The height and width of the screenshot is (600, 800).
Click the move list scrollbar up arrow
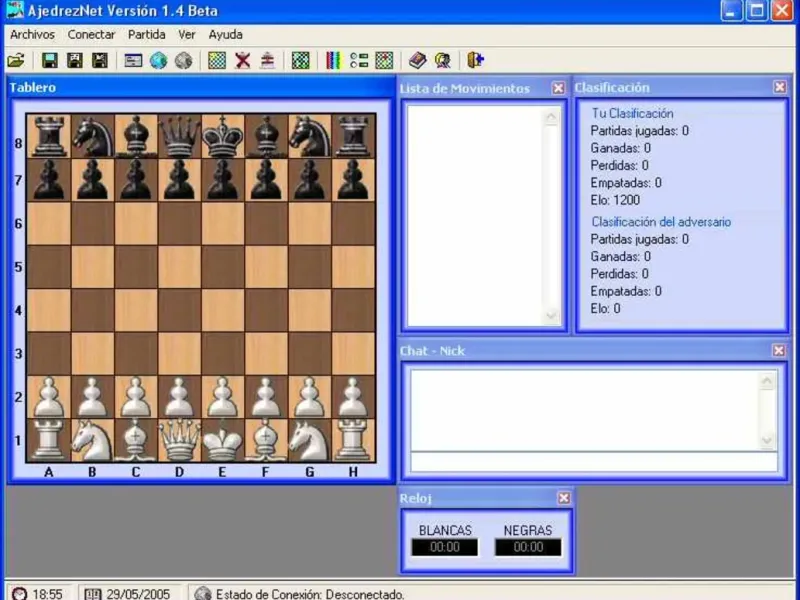[551, 117]
